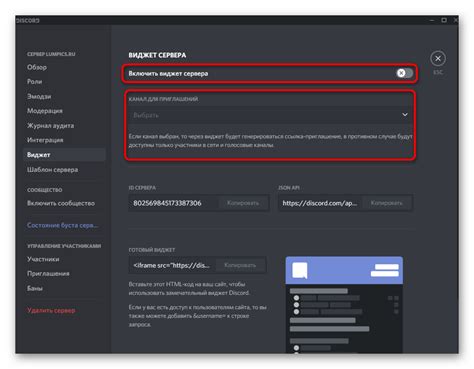
Task: Click the iframe src code field
Action: [x=172, y=265]
